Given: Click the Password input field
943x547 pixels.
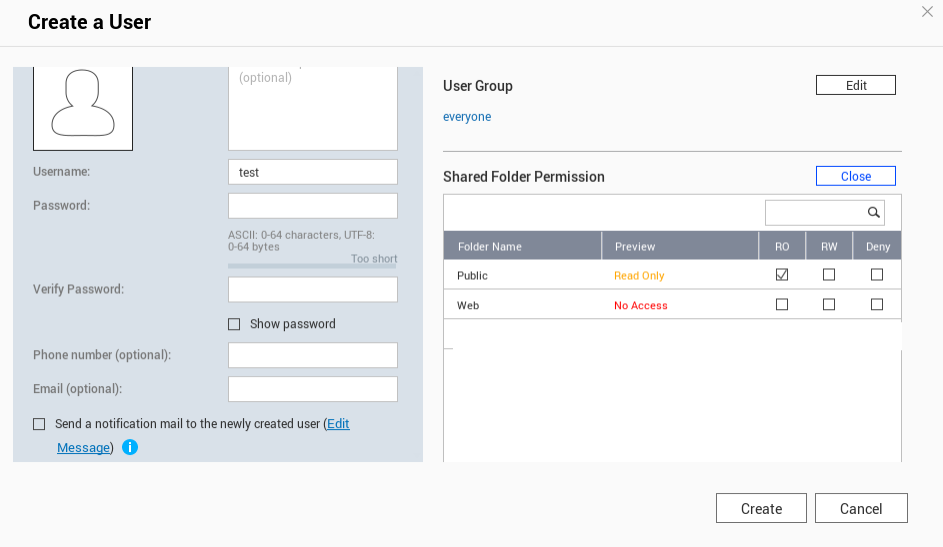Looking at the screenshot, I should pos(313,206).
